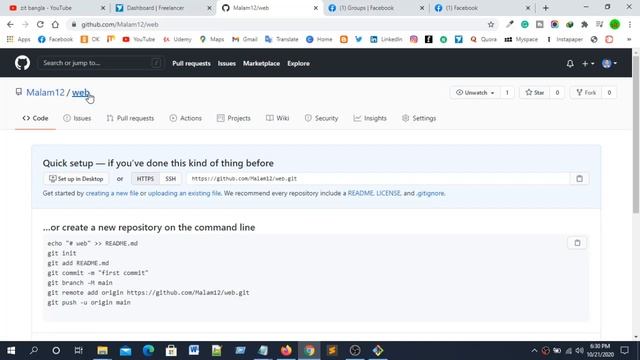Open the Twitter bookmark icon
The width and height of the screenshot is (640, 360).
[358, 39]
